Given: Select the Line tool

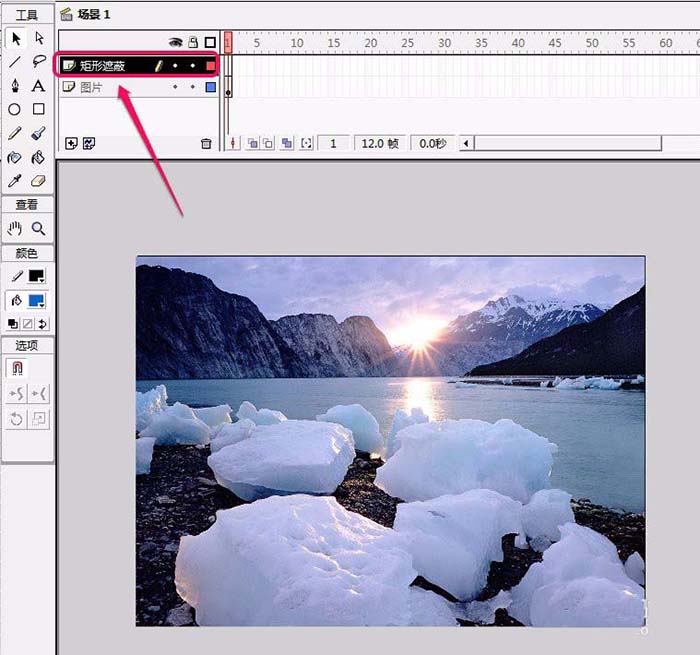Looking at the screenshot, I should [x=15, y=62].
